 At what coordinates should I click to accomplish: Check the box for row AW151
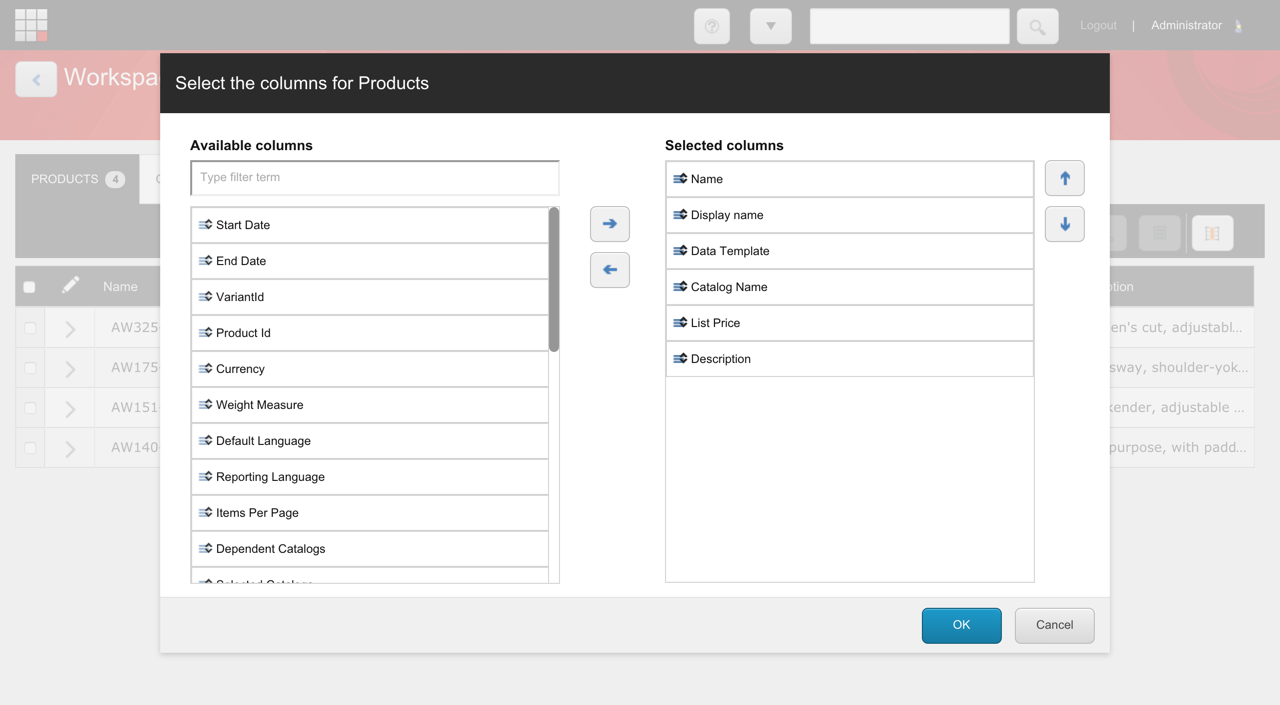click(x=30, y=408)
